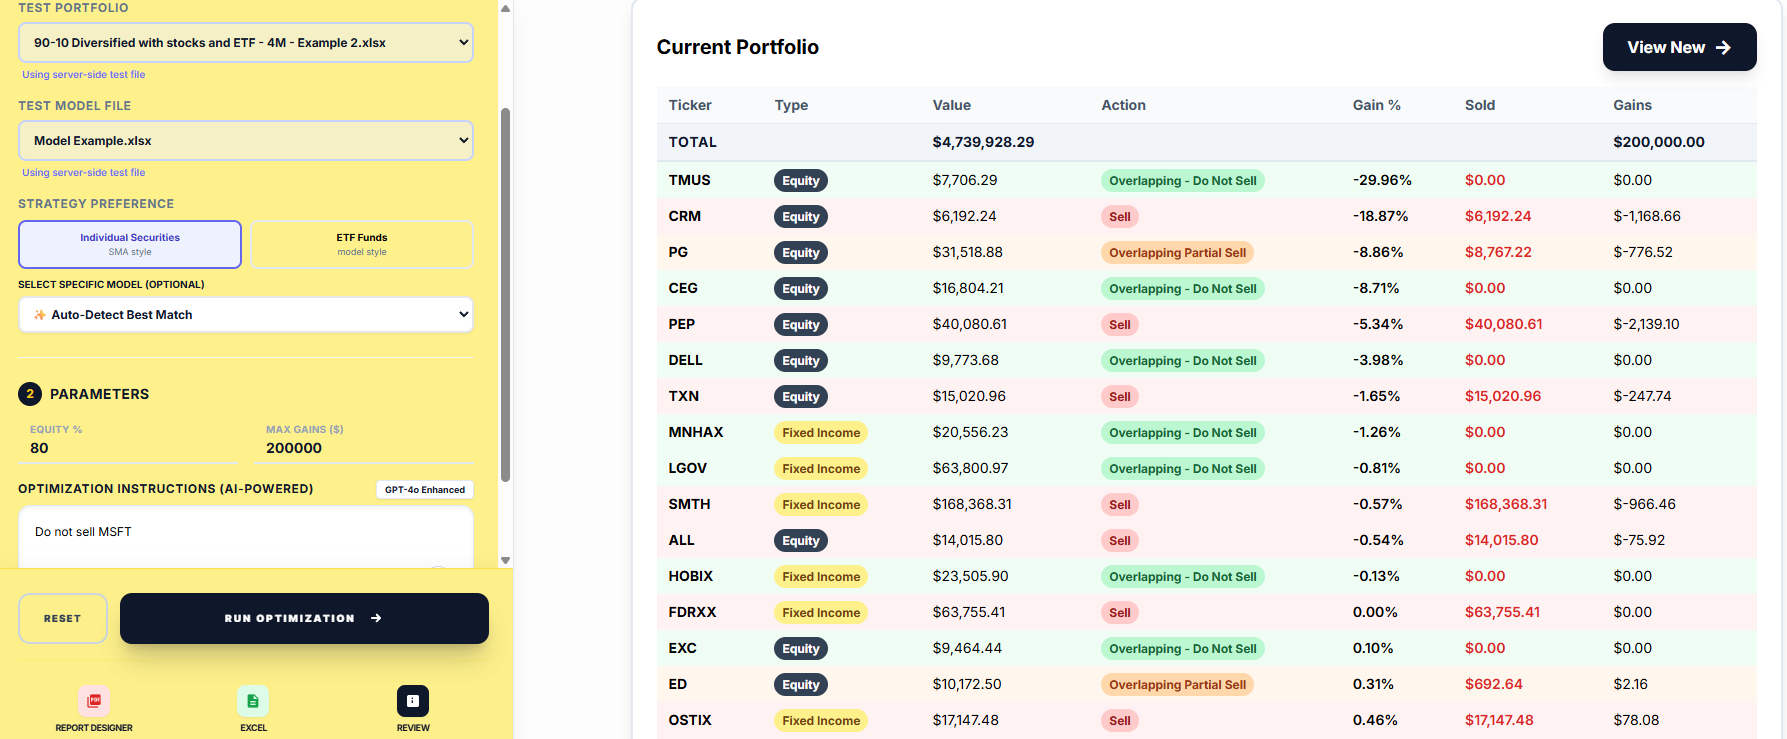Click the Sell badge in SMTH row
Image resolution: width=1787 pixels, height=739 pixels.
click(x=1120, y=505)
